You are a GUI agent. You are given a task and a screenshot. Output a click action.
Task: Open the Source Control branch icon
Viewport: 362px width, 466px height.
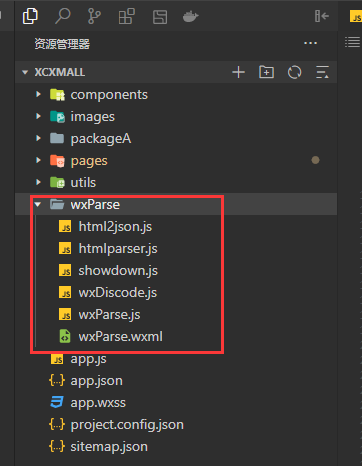[x=94, y=16]
